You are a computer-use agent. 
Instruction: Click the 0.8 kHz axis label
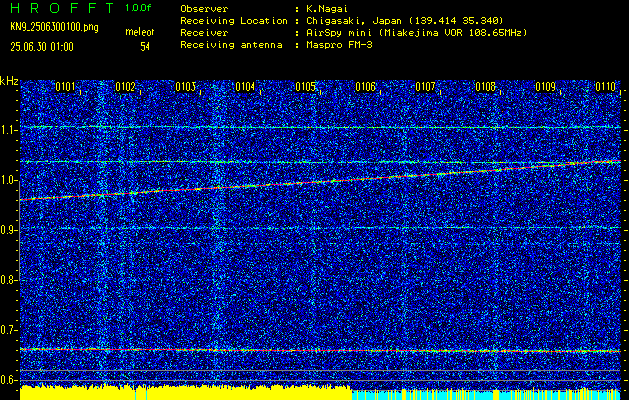(8, 280)
